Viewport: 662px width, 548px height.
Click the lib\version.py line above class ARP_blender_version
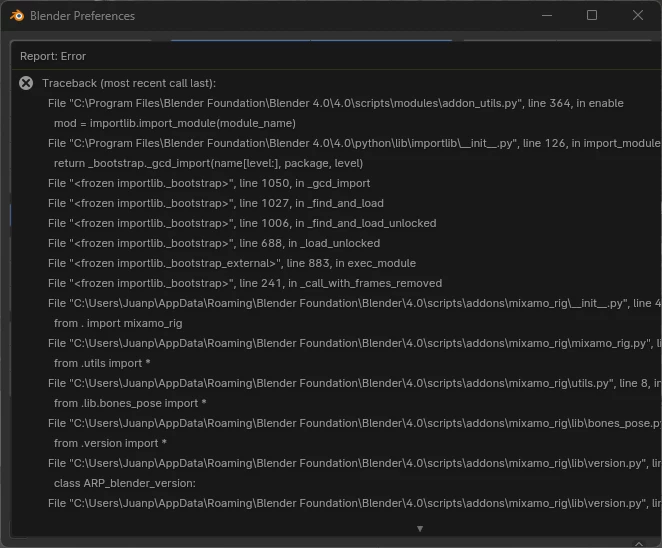354,464
